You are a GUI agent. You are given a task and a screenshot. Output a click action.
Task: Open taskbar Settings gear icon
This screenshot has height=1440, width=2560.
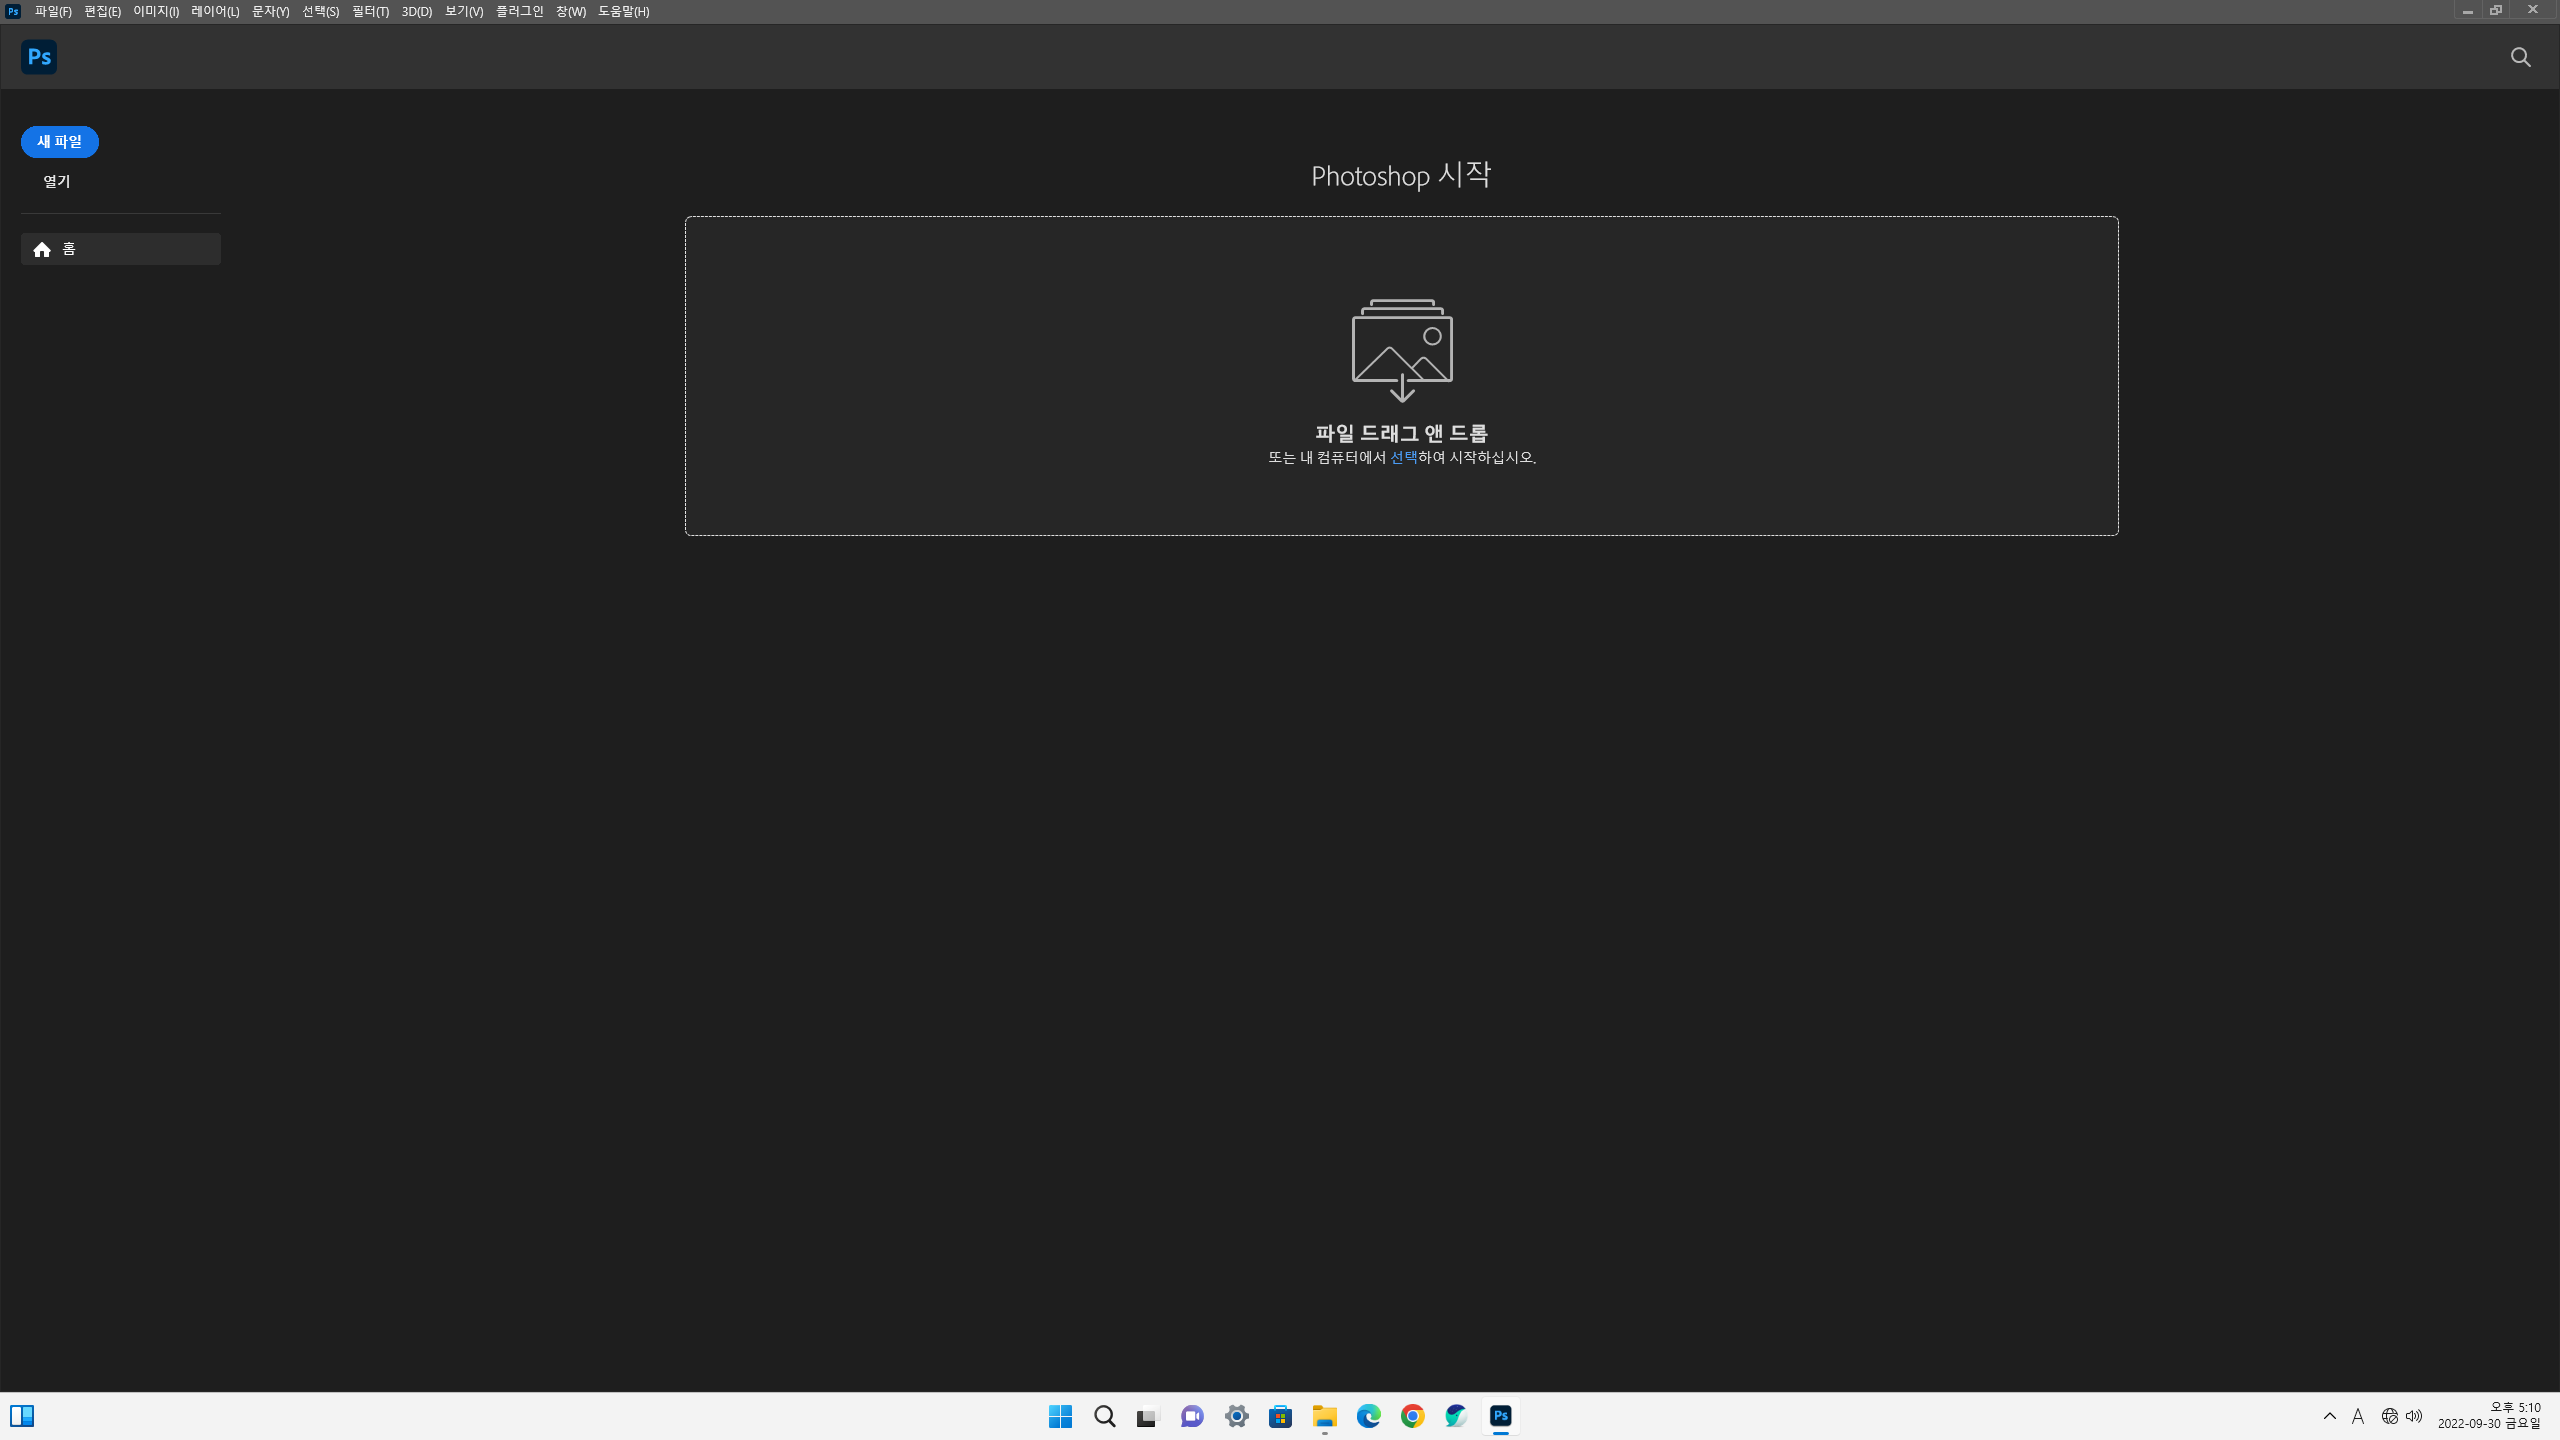click(x=1236, y=1416)
